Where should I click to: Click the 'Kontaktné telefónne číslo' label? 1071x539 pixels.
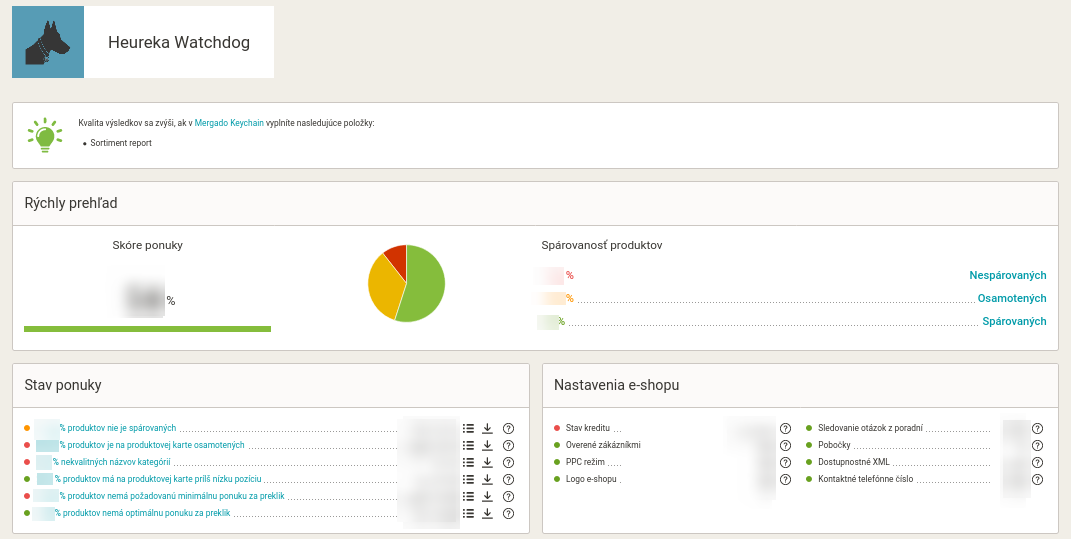pos(865,480)
